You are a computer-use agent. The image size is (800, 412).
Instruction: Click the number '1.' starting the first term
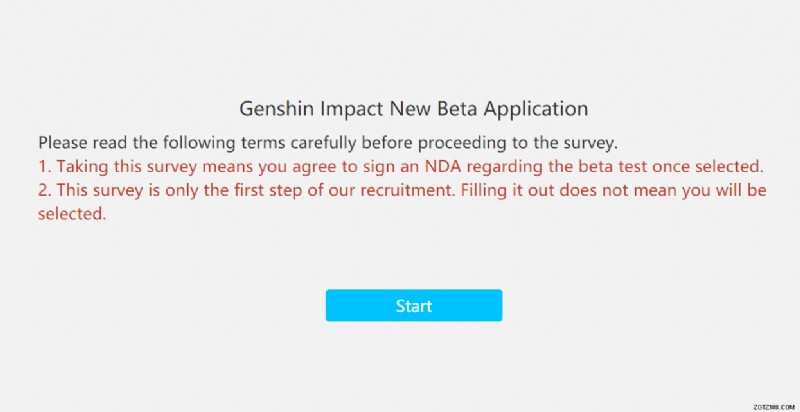point(45,166)
